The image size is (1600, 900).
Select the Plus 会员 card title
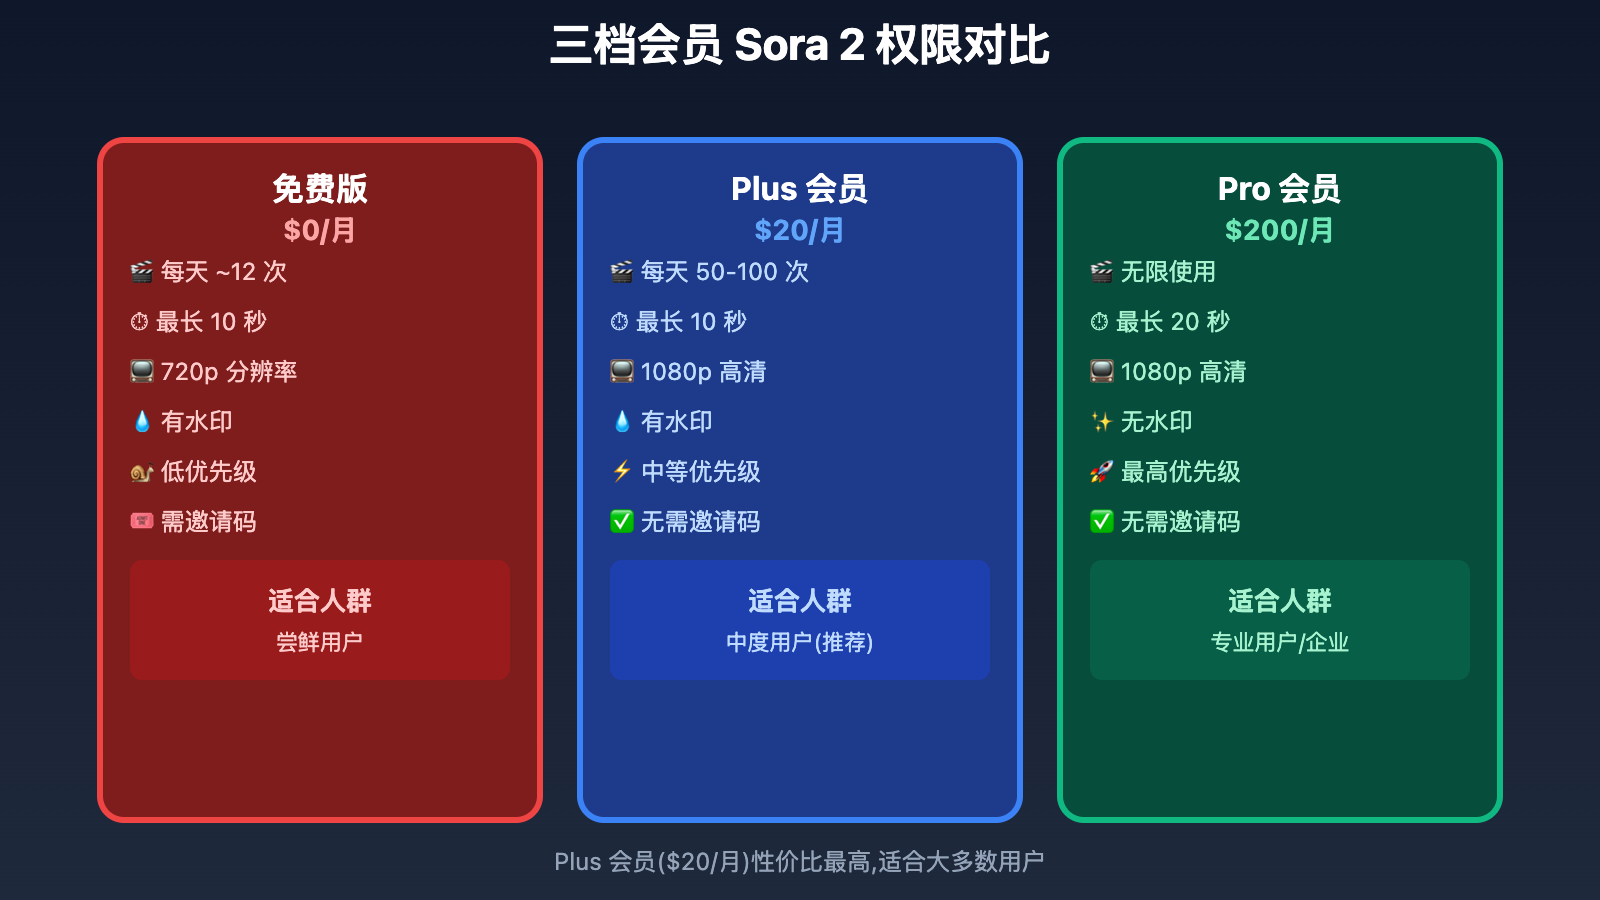[799, 188]
